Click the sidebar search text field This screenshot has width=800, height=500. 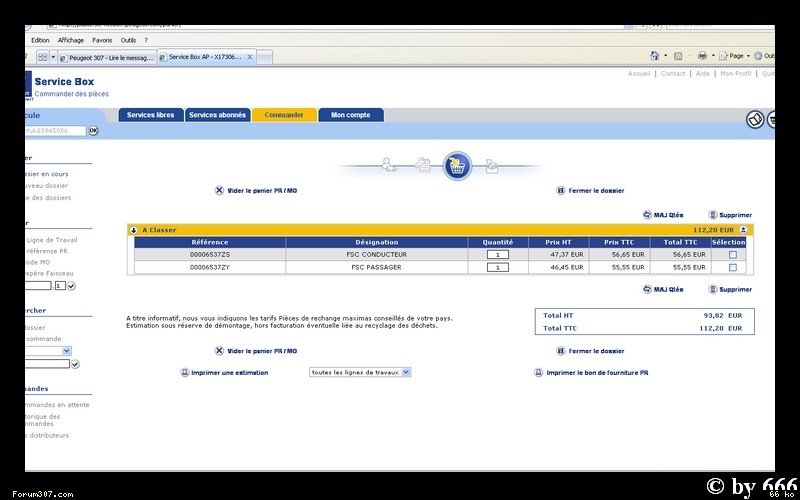click(x=47, y=364)
